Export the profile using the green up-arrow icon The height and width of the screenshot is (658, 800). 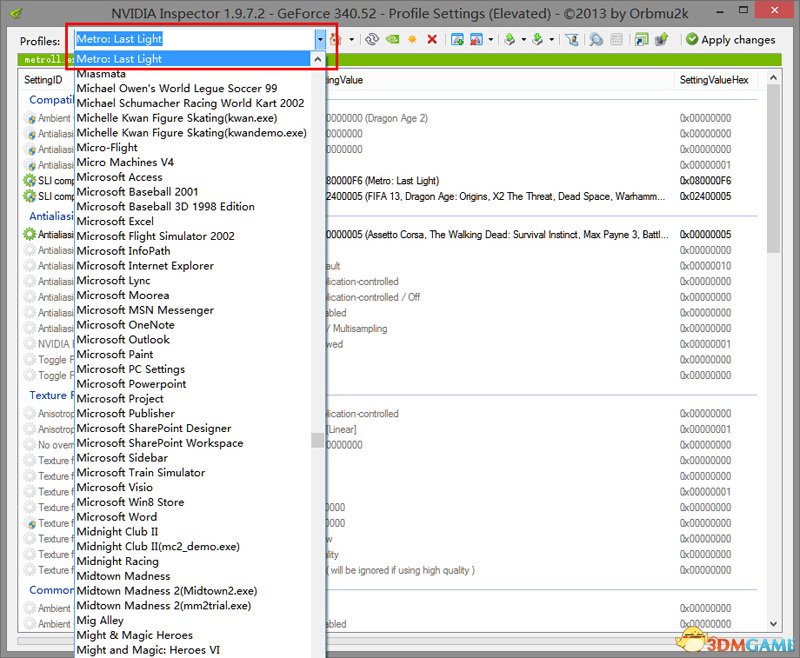pyautogui.click(x=509, y=39)
